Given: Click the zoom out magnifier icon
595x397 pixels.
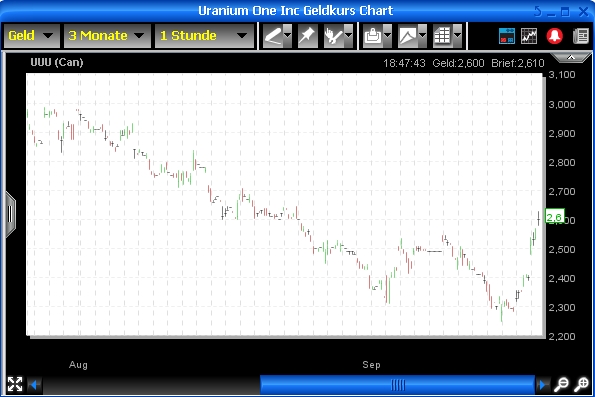Looking at the screenshot, I should 561,384.
